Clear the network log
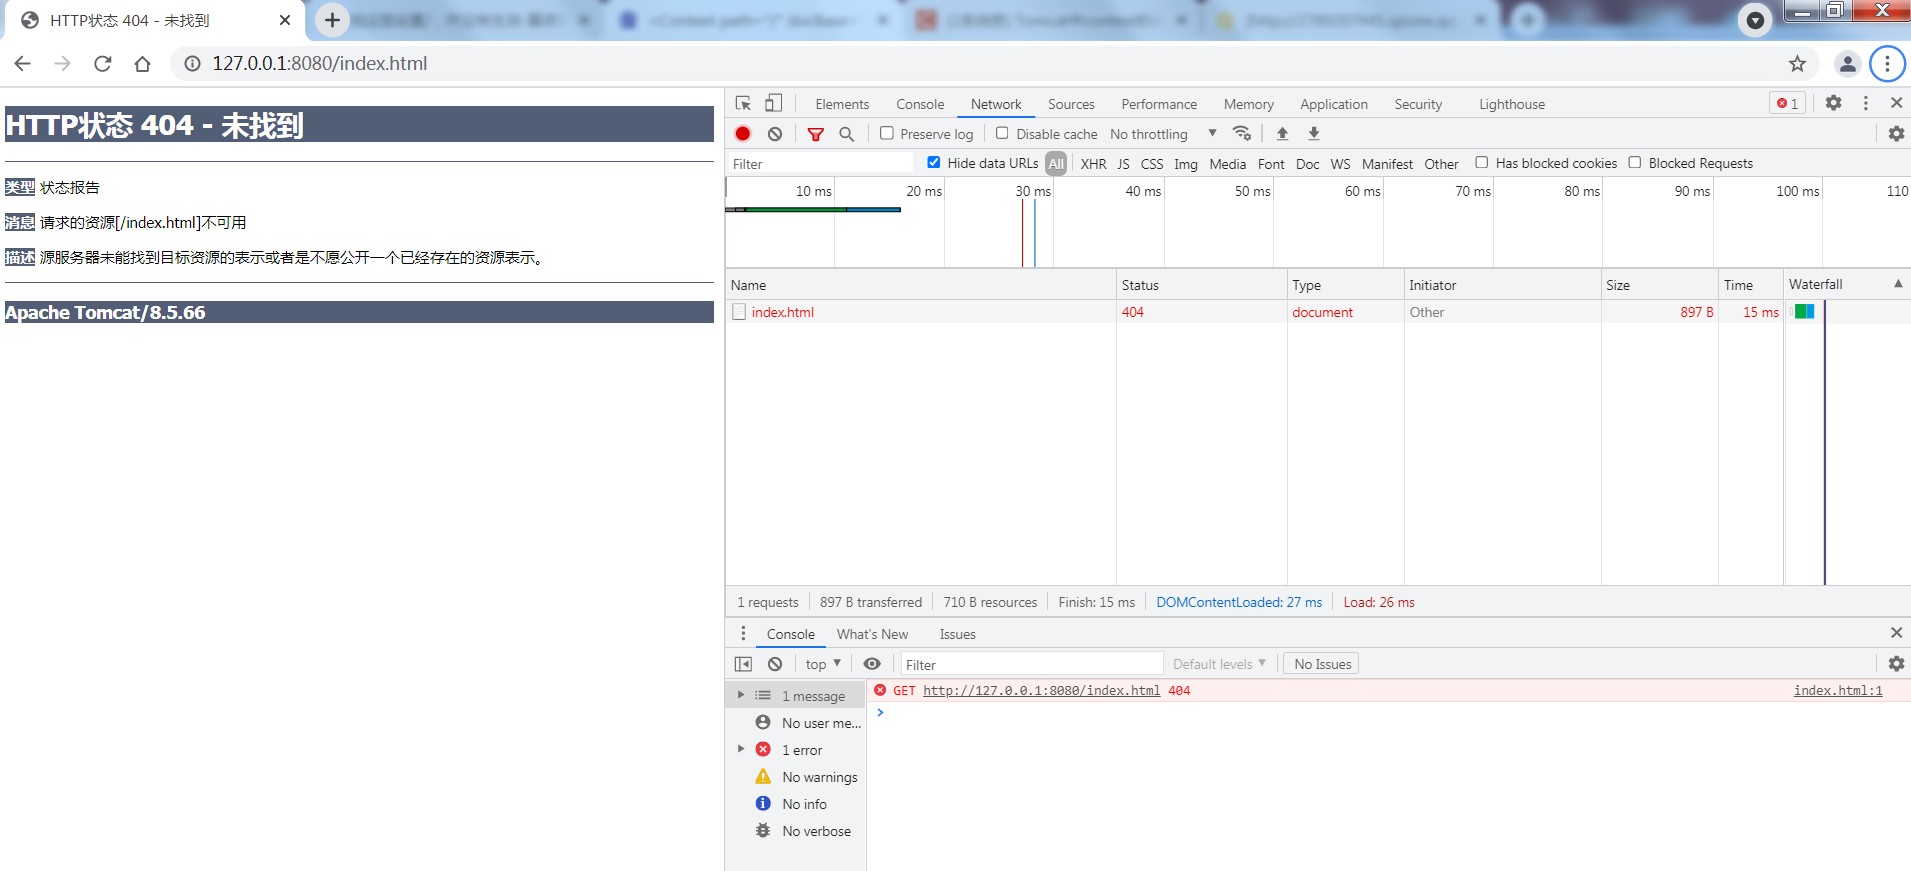Viewport: 1911px width, 871px height. 775,133
